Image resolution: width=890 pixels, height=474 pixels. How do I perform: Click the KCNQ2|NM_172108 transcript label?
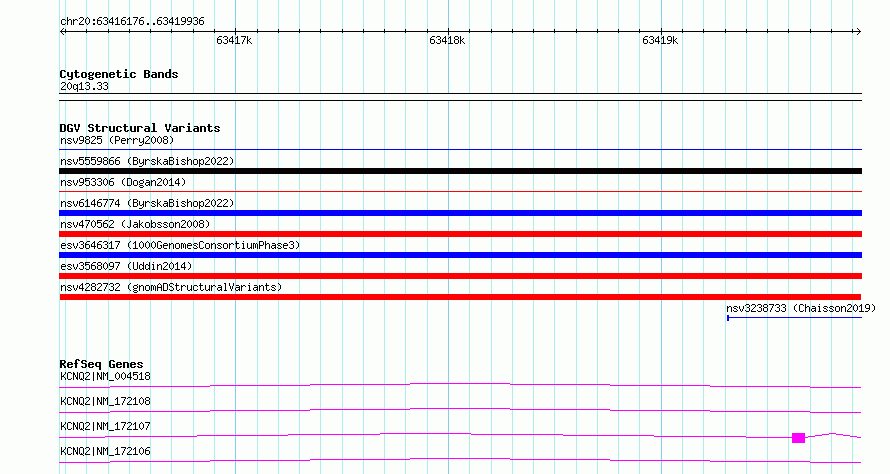pos(105,401)
